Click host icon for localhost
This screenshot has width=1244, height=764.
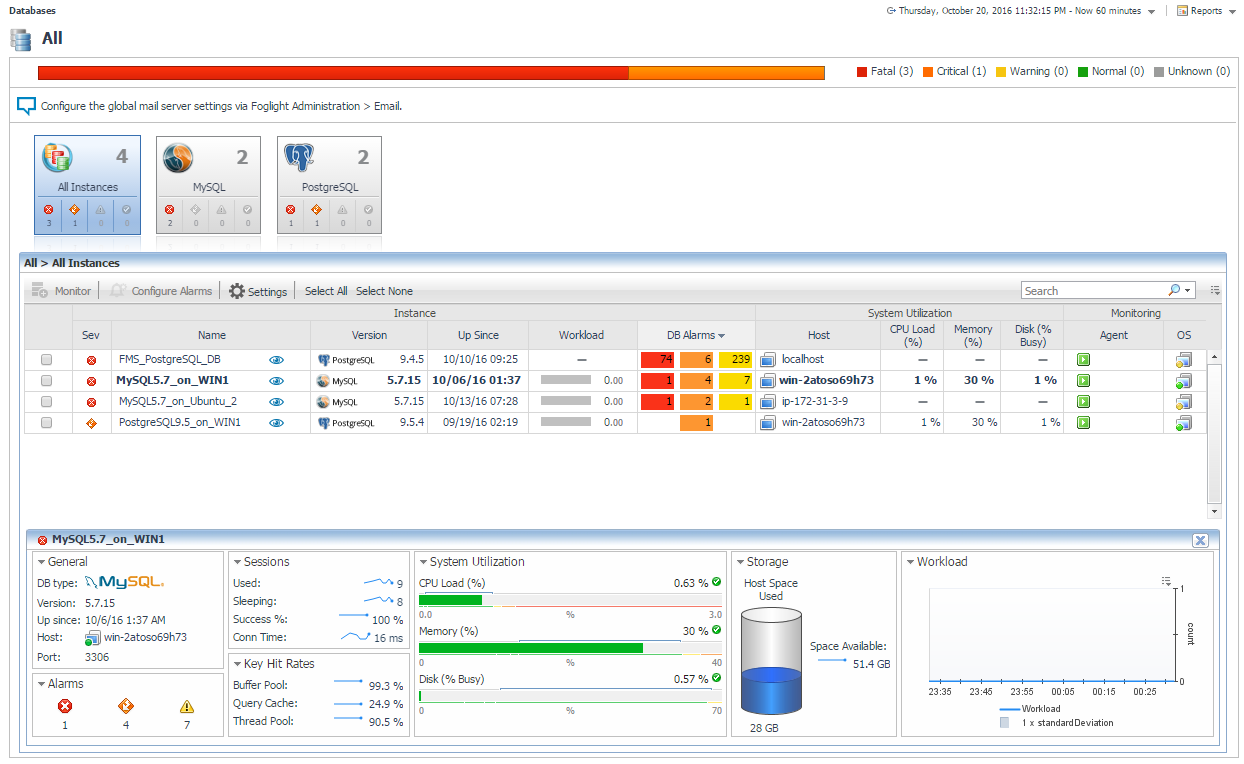click(x=768, y=359)
